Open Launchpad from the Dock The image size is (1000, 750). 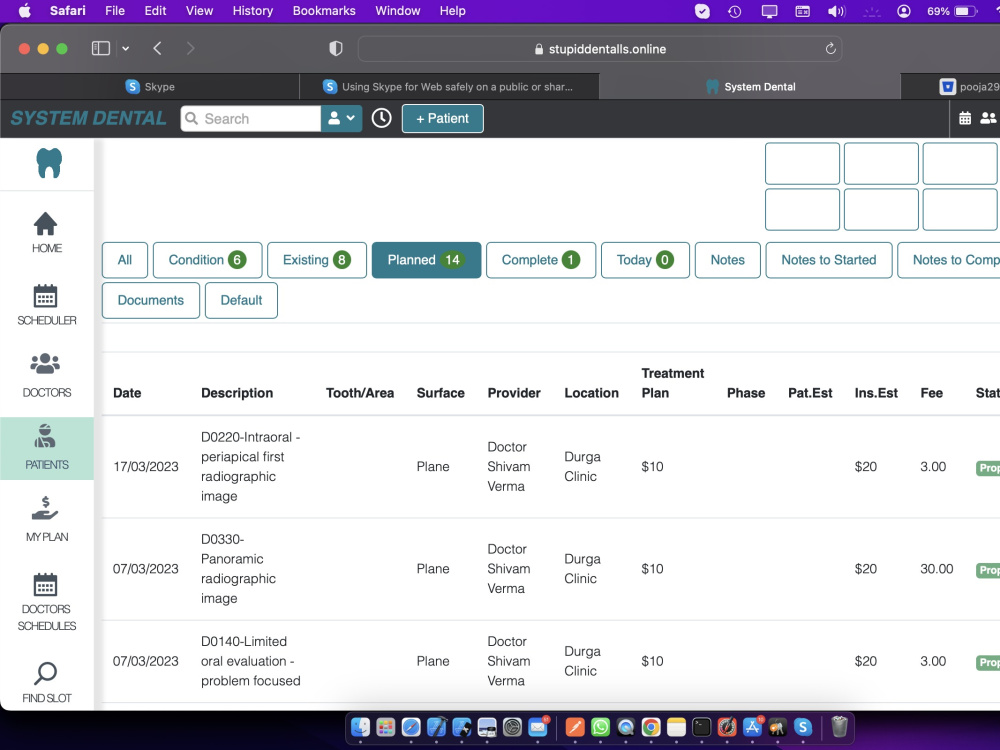[386, 727]
